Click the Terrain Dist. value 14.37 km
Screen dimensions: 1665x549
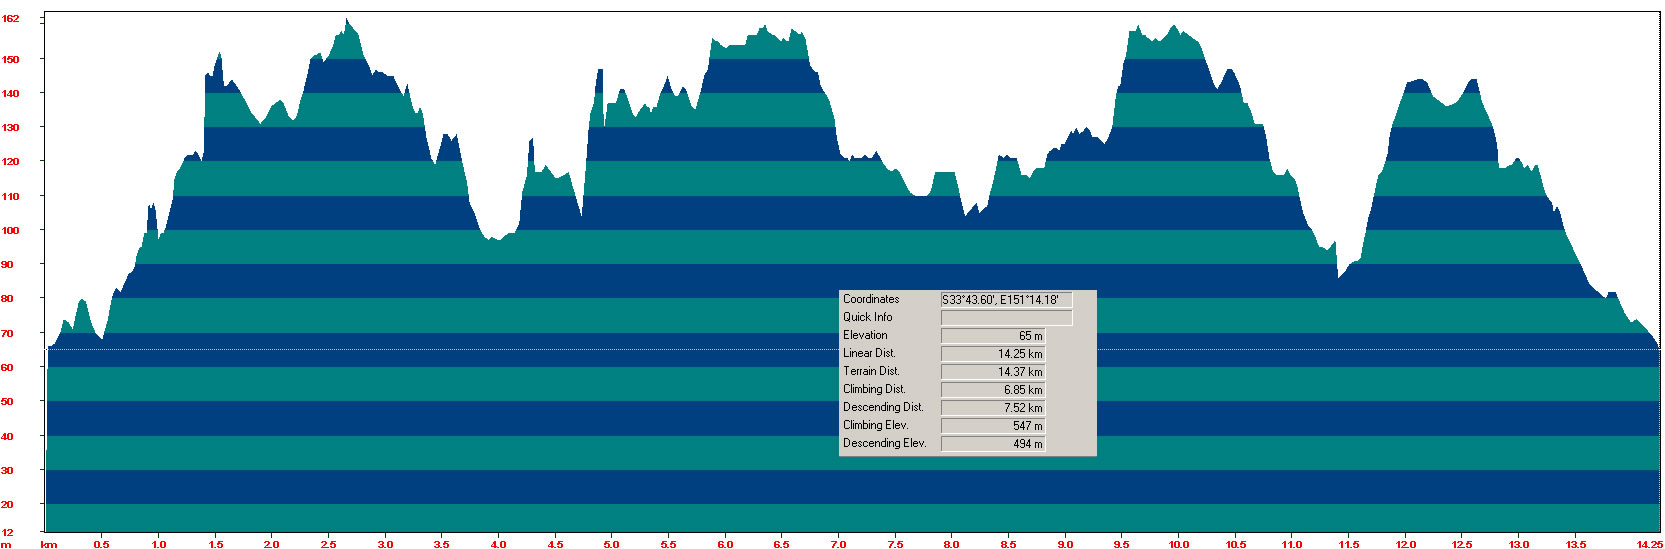pos(993,371)
